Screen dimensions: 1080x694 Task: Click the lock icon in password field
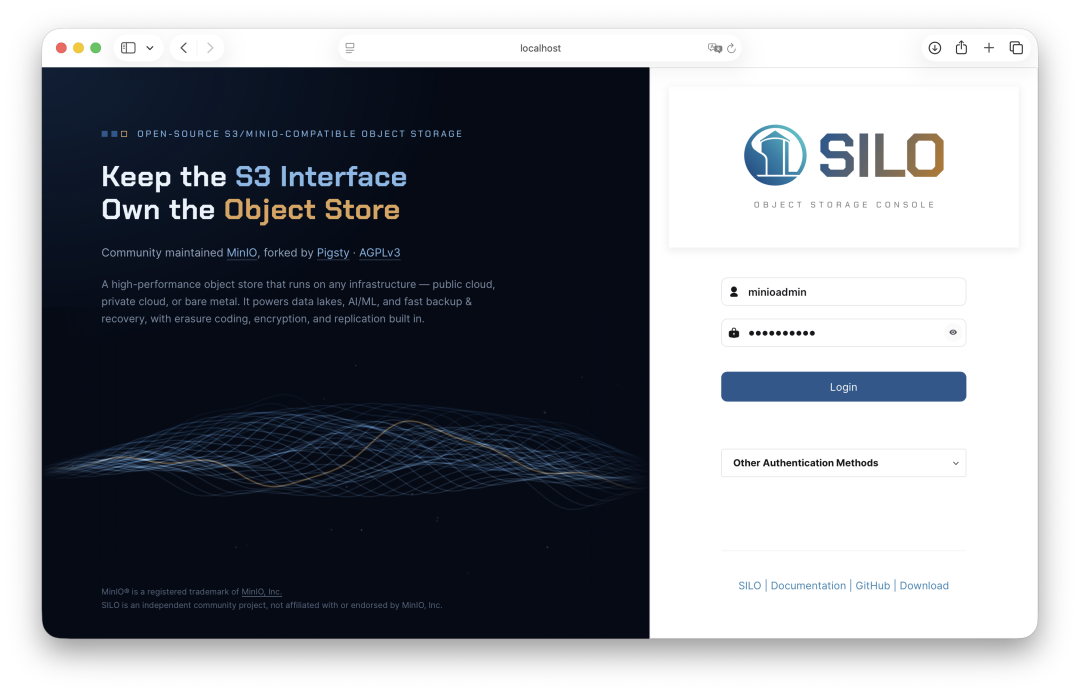tap(734, 333)
